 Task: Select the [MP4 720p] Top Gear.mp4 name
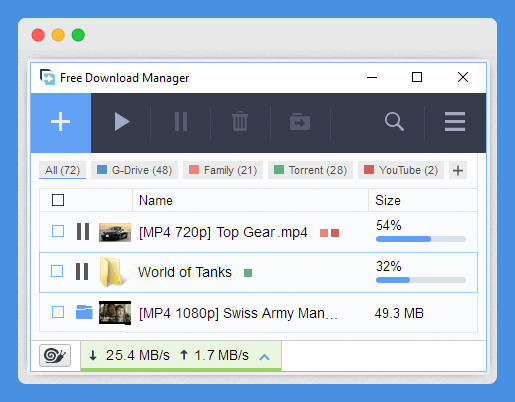click(223, 232)
